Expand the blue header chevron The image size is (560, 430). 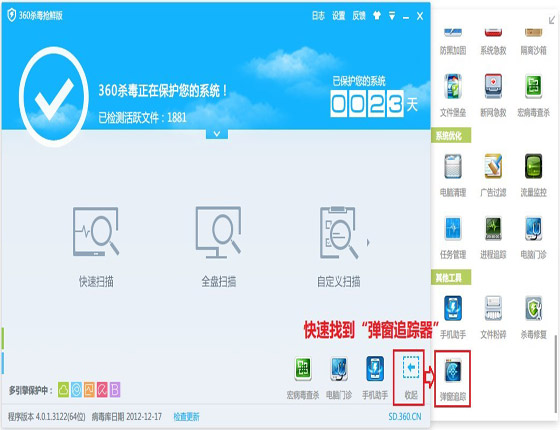217,134
